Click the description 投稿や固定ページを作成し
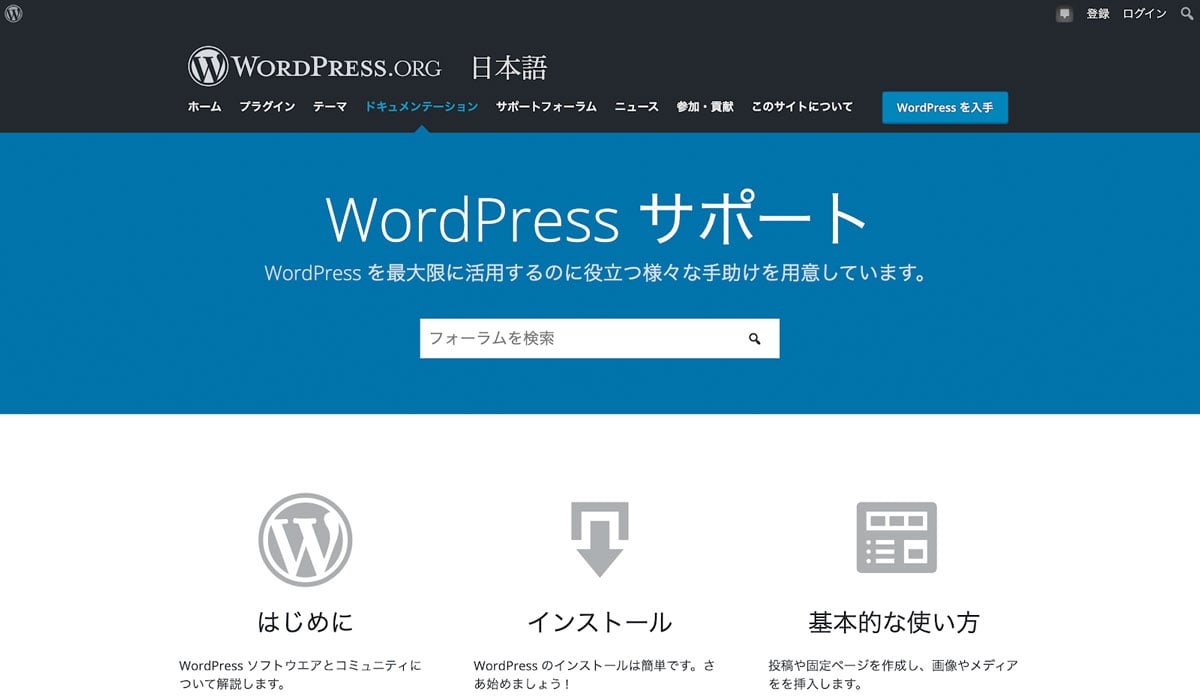The height and width of the screenshot is (698, 1200). pos(892,675)
